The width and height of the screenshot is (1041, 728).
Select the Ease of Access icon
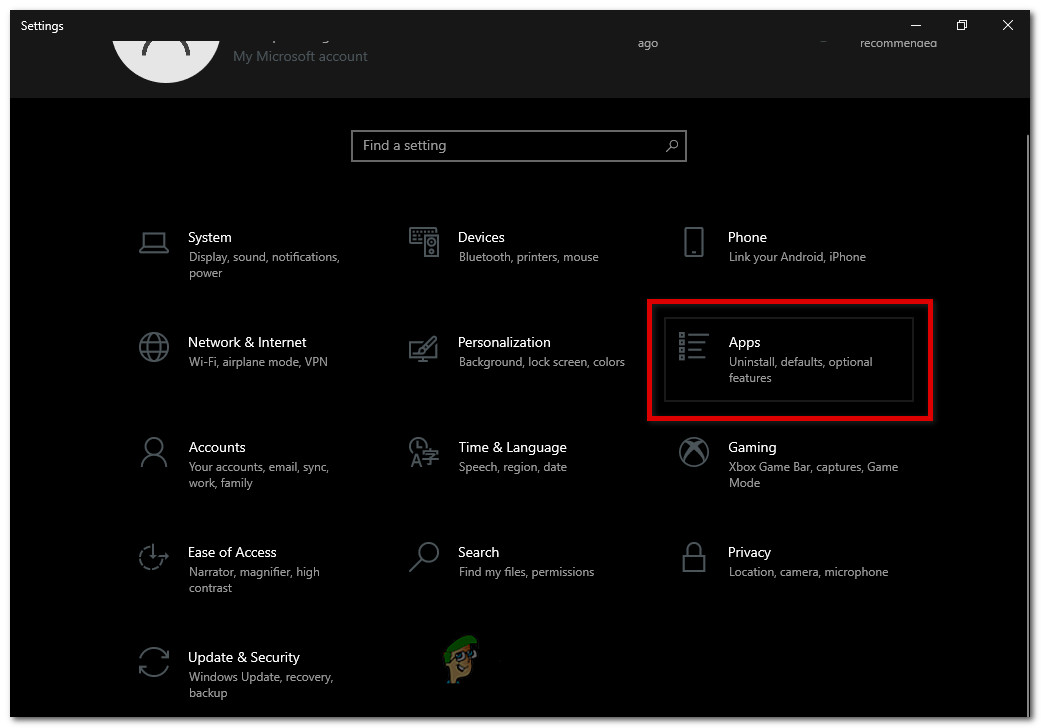tap(153, 557)
